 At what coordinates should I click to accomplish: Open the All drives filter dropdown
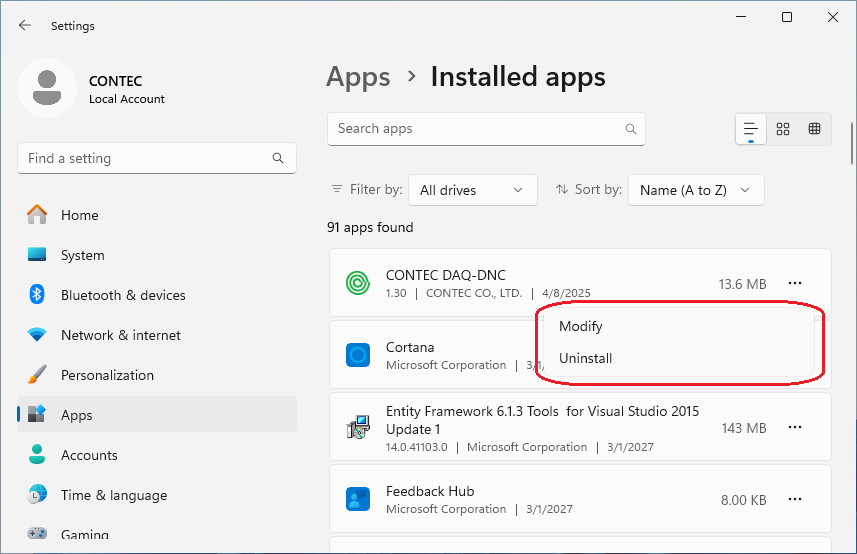click(473, 190)
